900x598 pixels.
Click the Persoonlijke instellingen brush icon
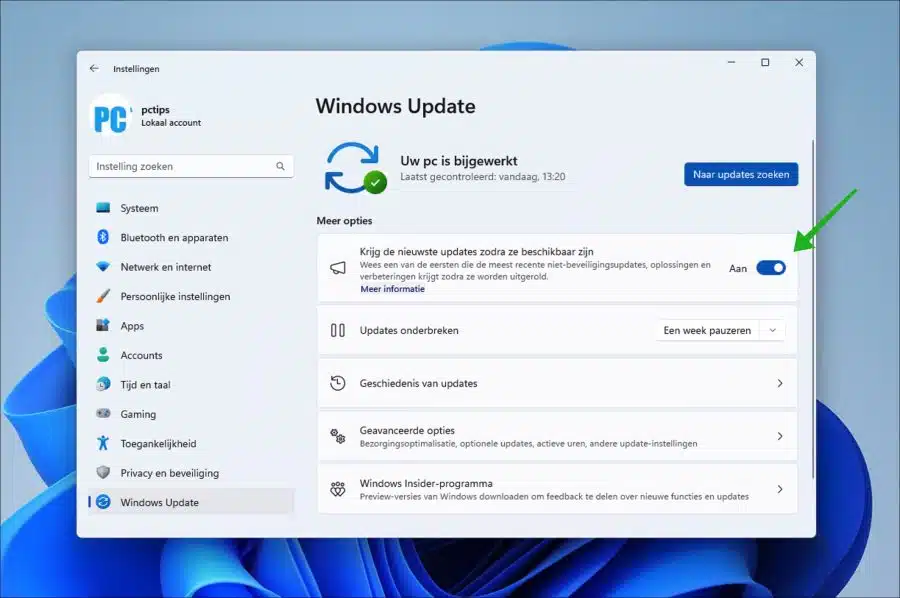pyautogui.click(x=103, y=296)
